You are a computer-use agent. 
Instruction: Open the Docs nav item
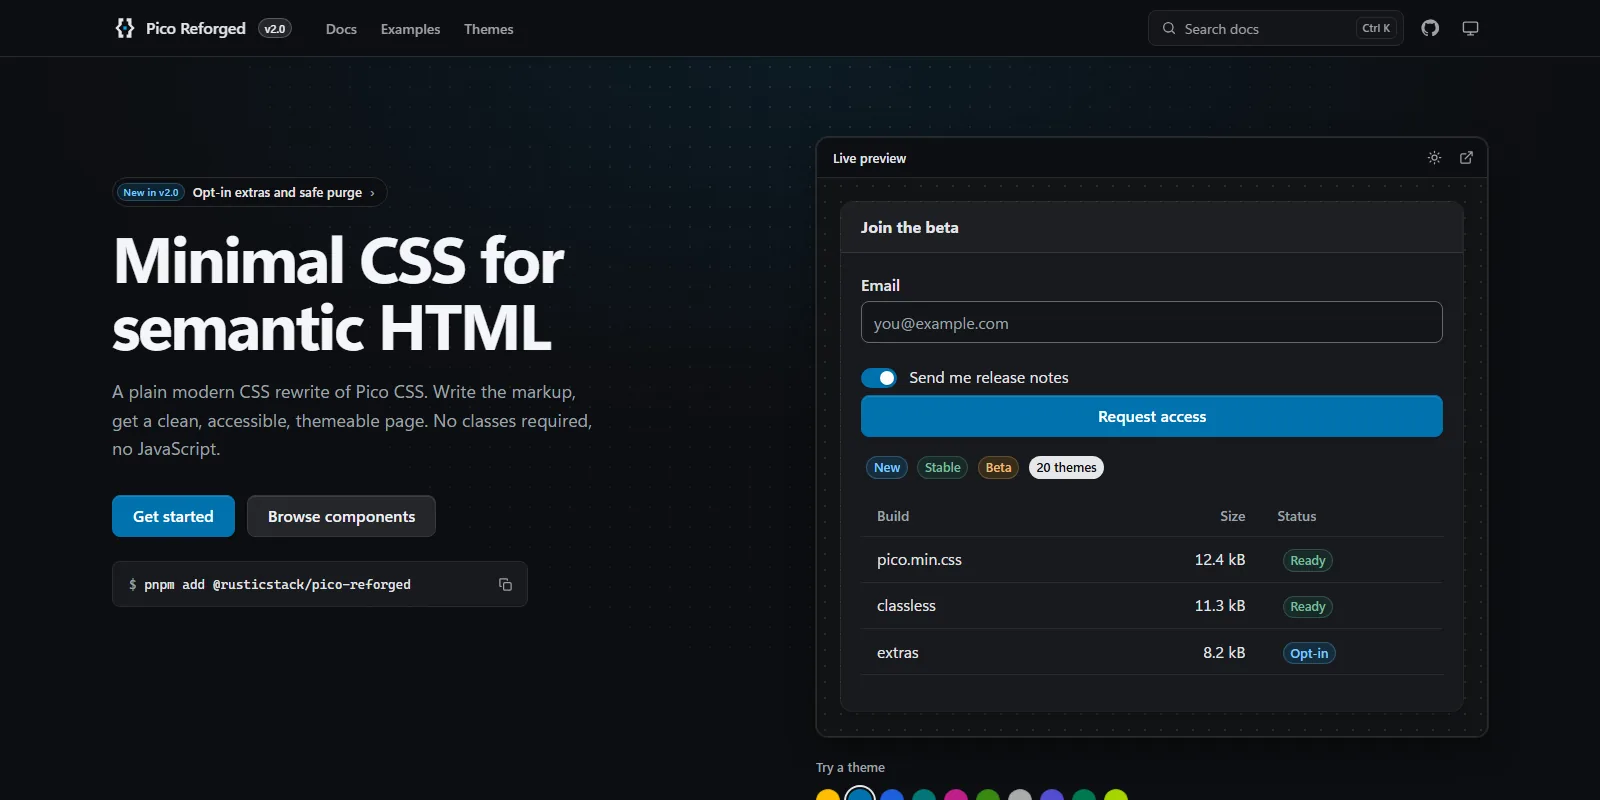(341, 29)
